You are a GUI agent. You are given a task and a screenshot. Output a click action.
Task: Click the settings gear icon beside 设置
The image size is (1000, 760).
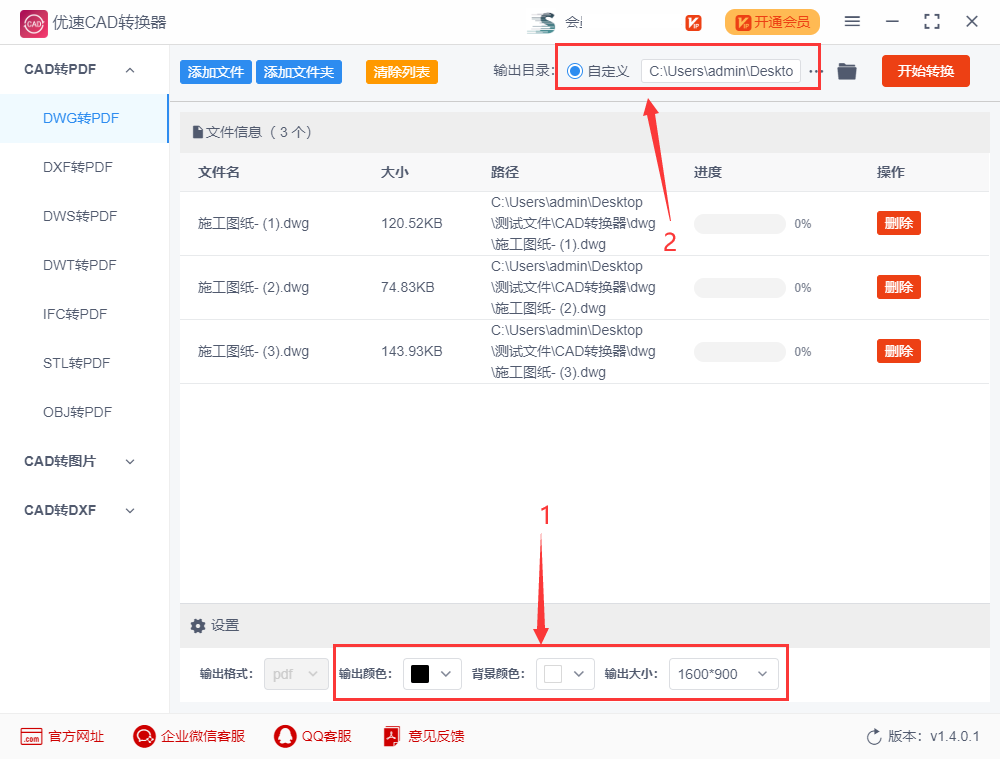(197, 625)
